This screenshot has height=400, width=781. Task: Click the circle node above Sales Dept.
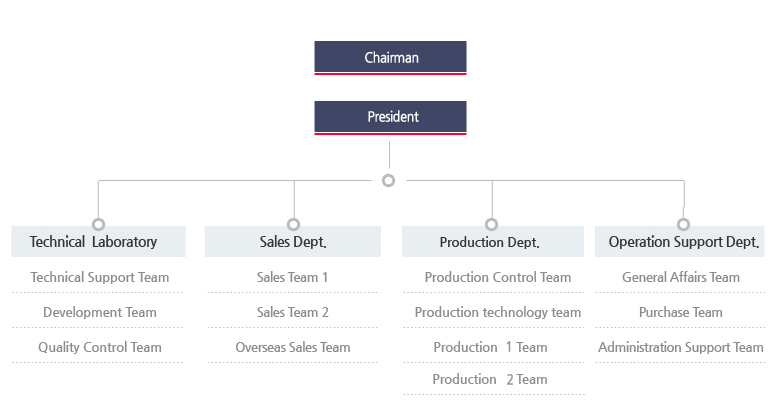293,224
